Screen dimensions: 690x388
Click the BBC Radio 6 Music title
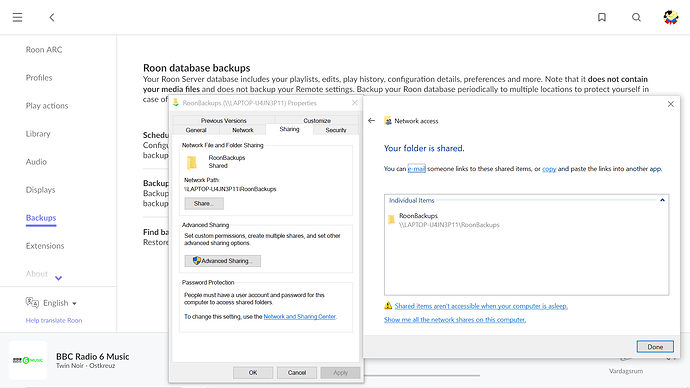(x=92, y=356)
